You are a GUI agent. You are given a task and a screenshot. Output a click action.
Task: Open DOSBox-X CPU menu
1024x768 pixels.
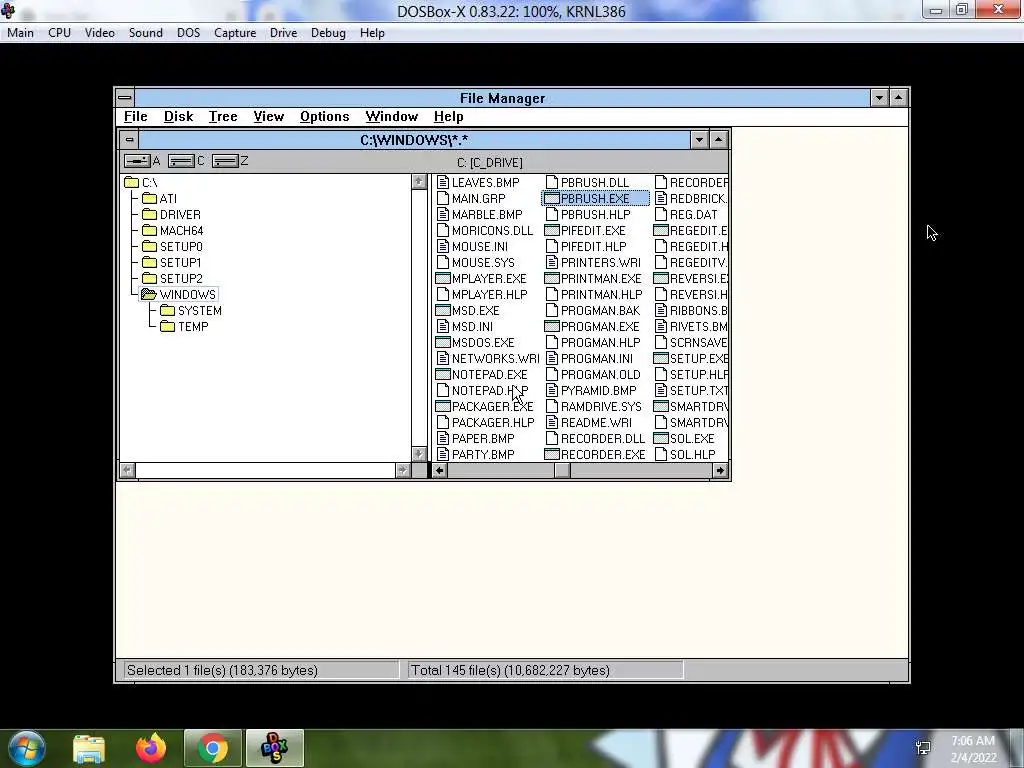(x=59, y=33)
